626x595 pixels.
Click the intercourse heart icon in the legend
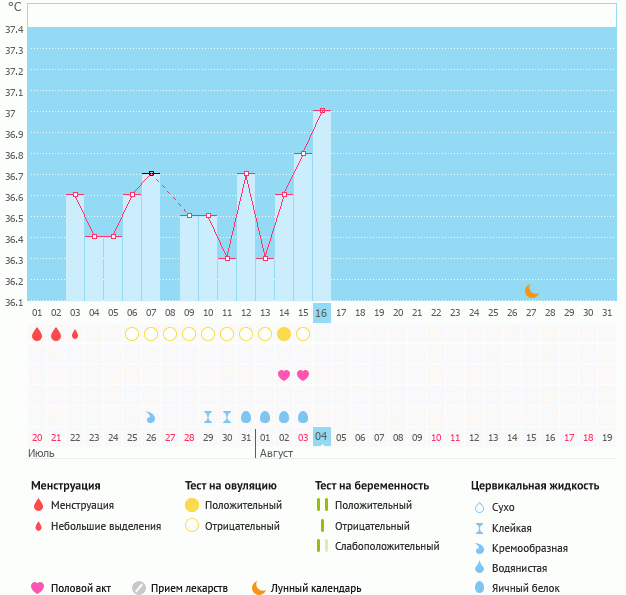pyautogui.click(x=38, y=588)
